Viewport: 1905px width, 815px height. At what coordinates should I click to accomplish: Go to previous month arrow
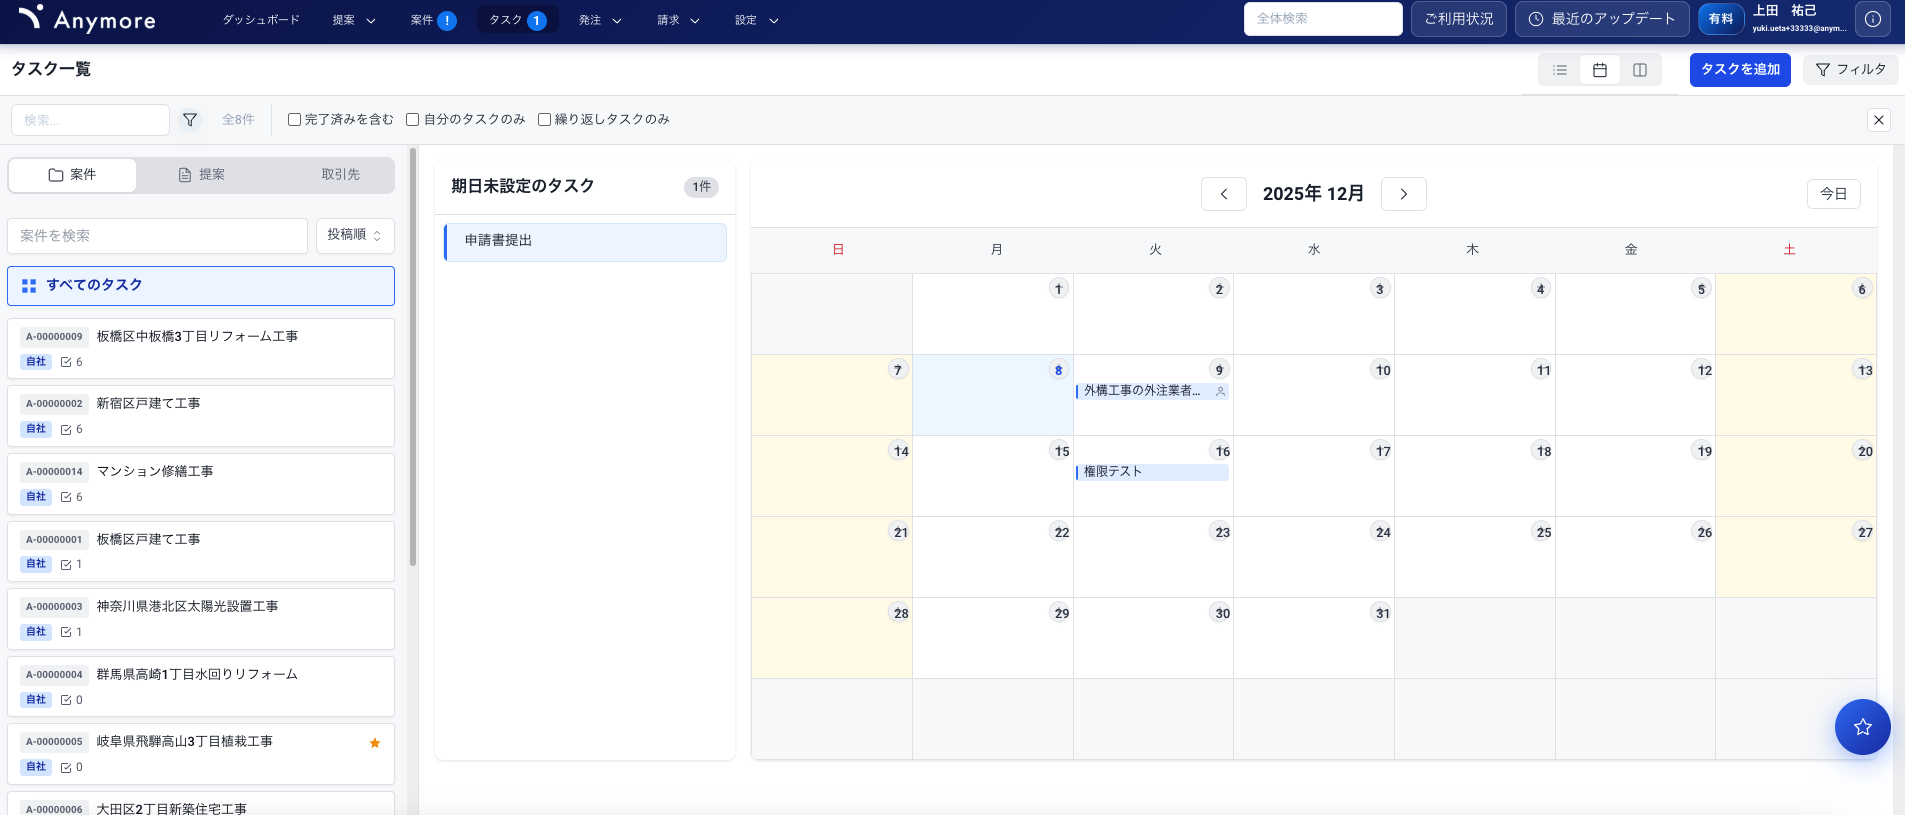1223,194
